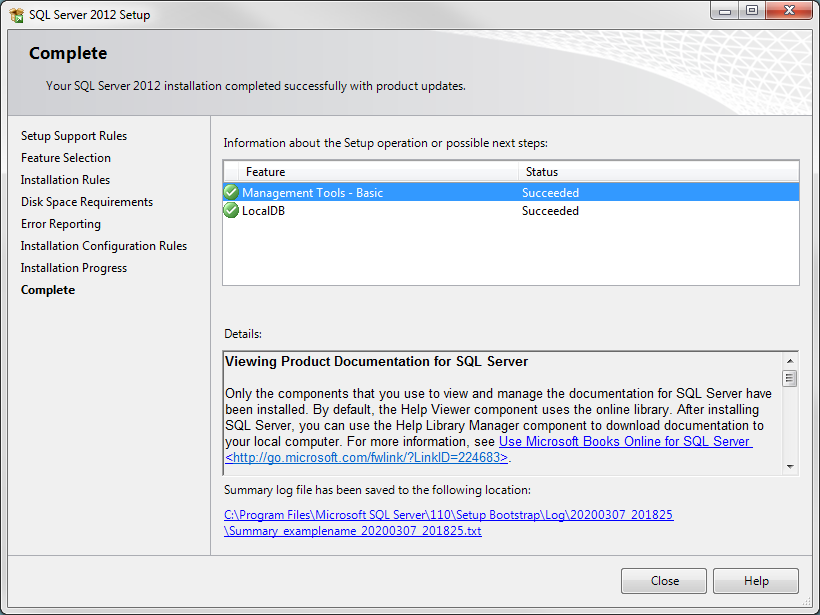Maximize the SQL Server 2012 Setup window

tap(752, 11)
